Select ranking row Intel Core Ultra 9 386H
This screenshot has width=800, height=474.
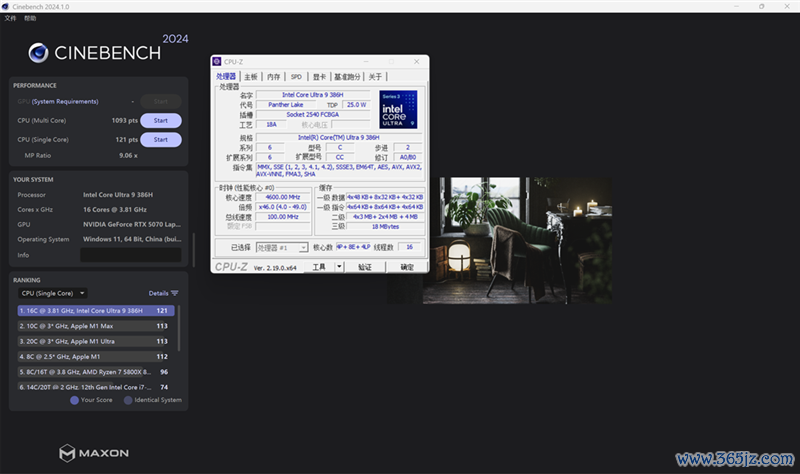(x=96, y=311)
